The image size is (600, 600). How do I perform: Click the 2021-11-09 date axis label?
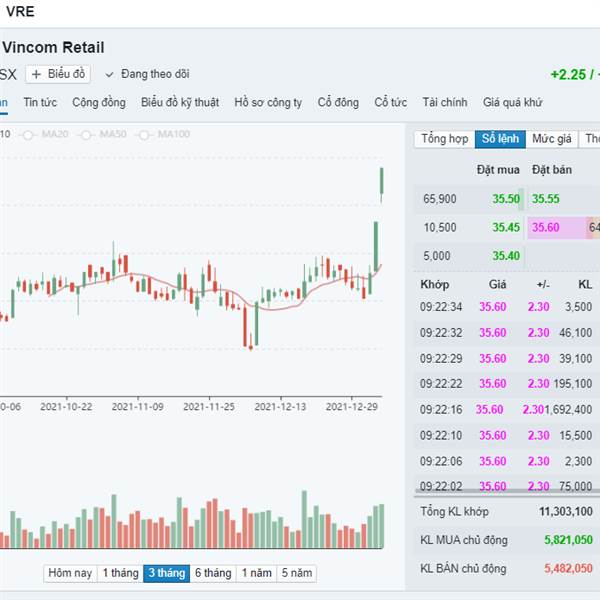pyautogui.click(x=137, y=406)
